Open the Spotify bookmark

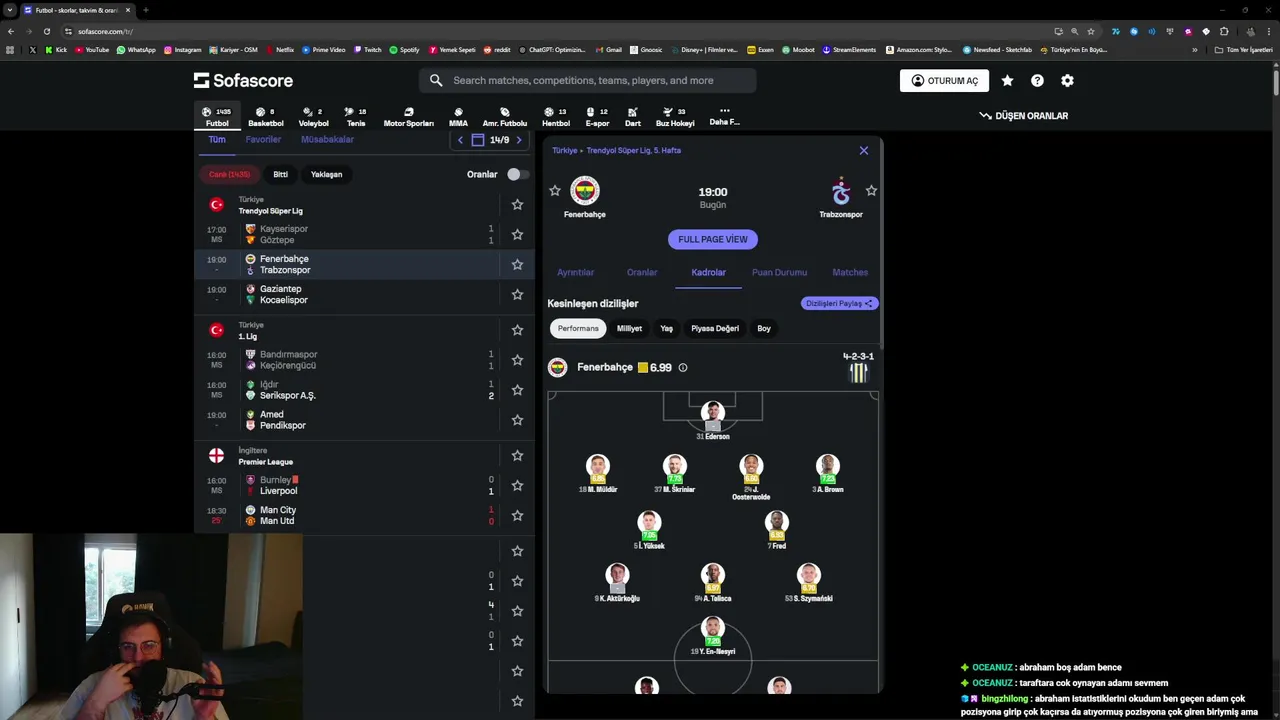pos(405,49)
